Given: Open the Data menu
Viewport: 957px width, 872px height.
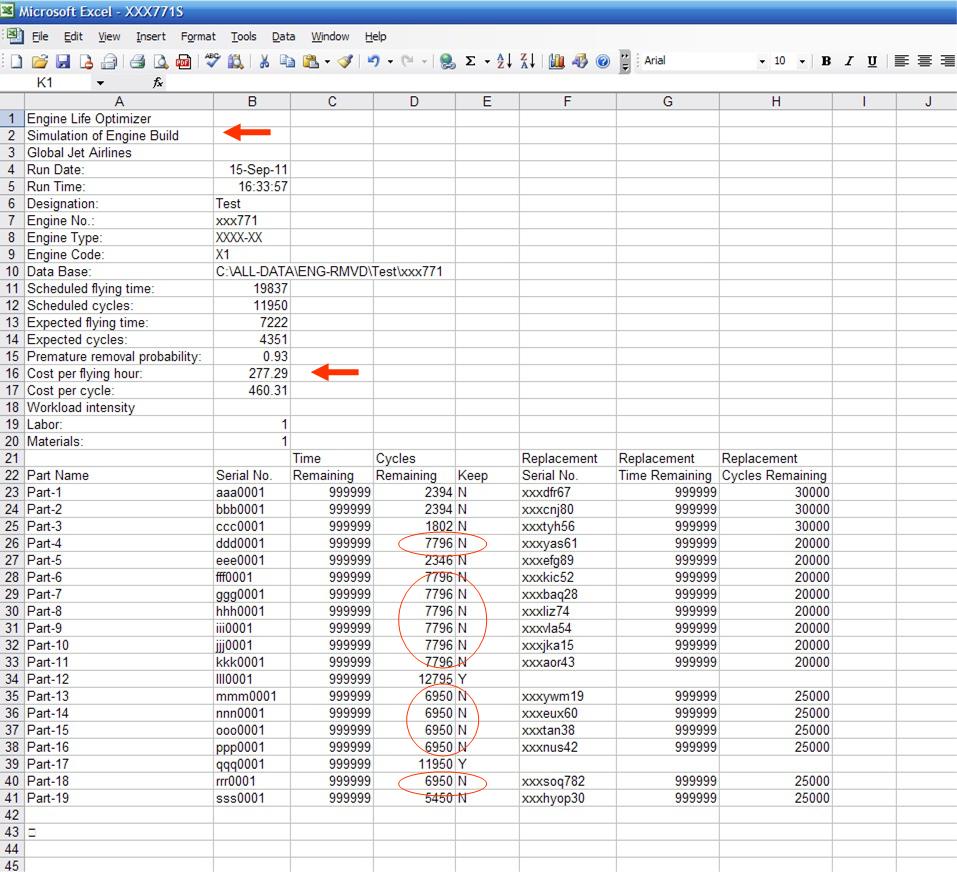Looking at the screenshot, I should coord(283,37).
